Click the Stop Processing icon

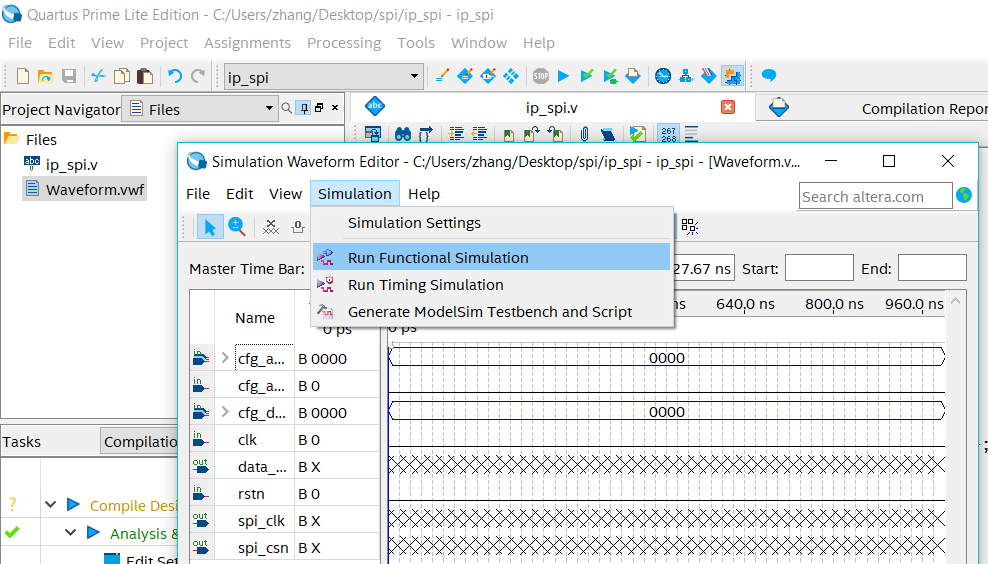pyautogui.click(x=541, y=76)
